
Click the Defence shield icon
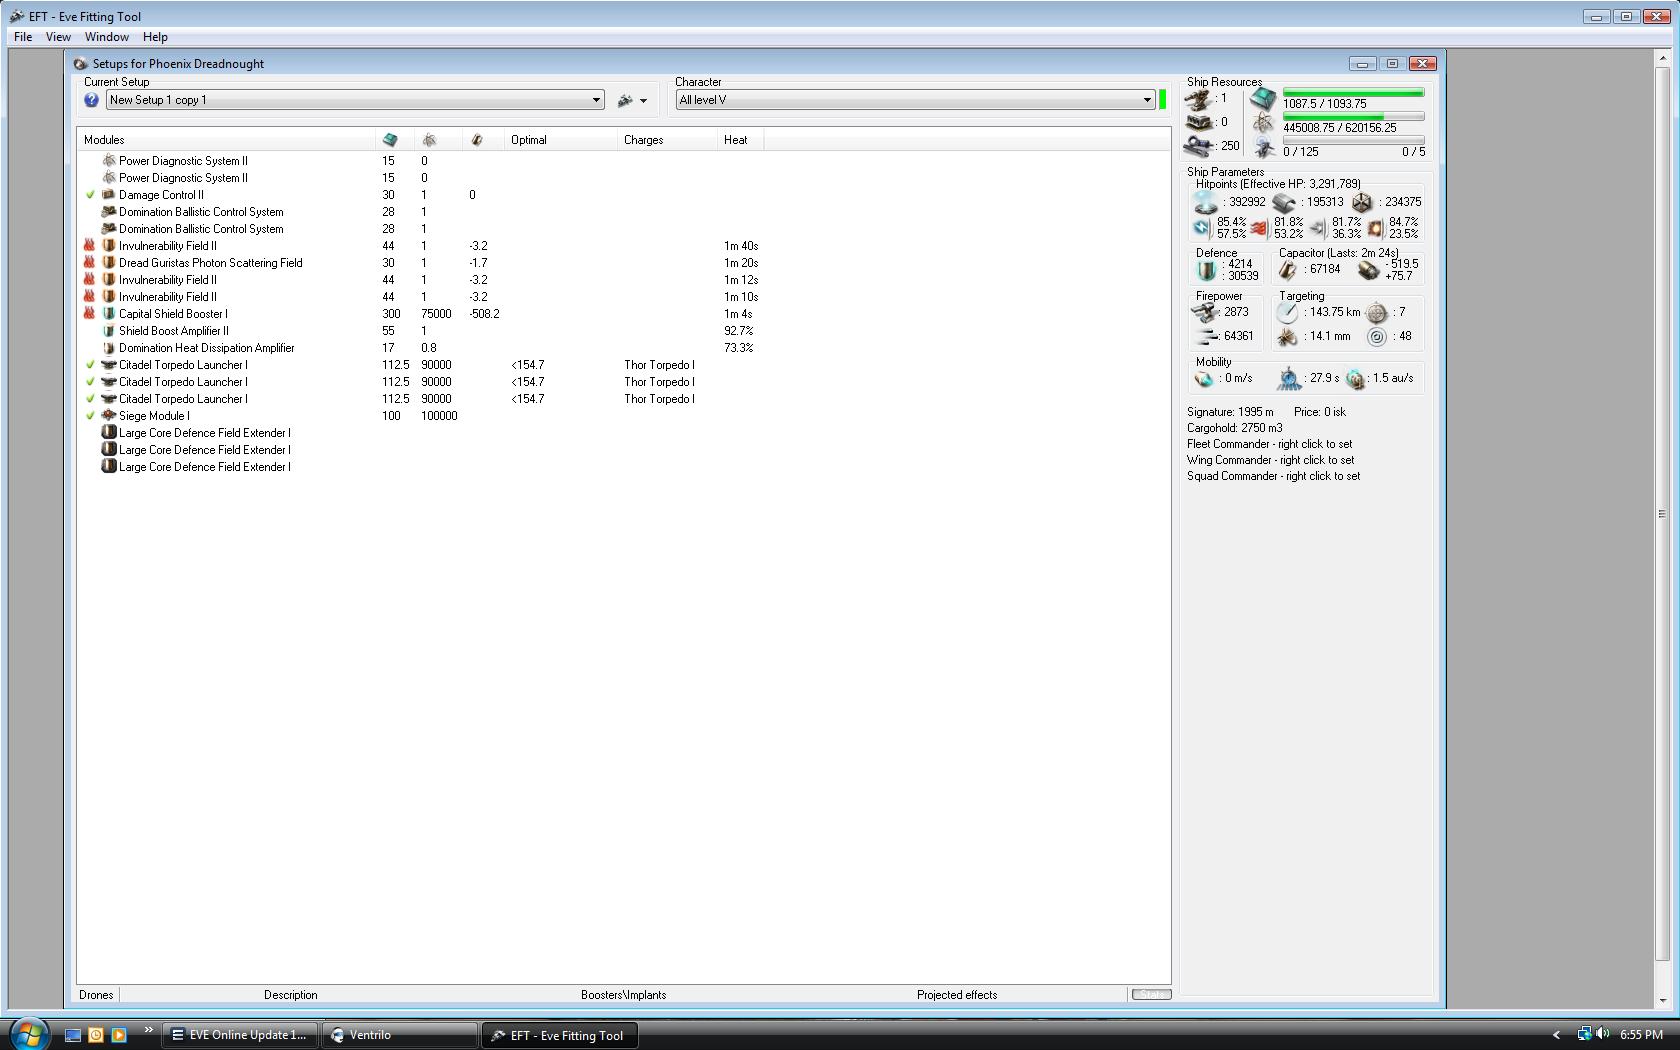1207,270
